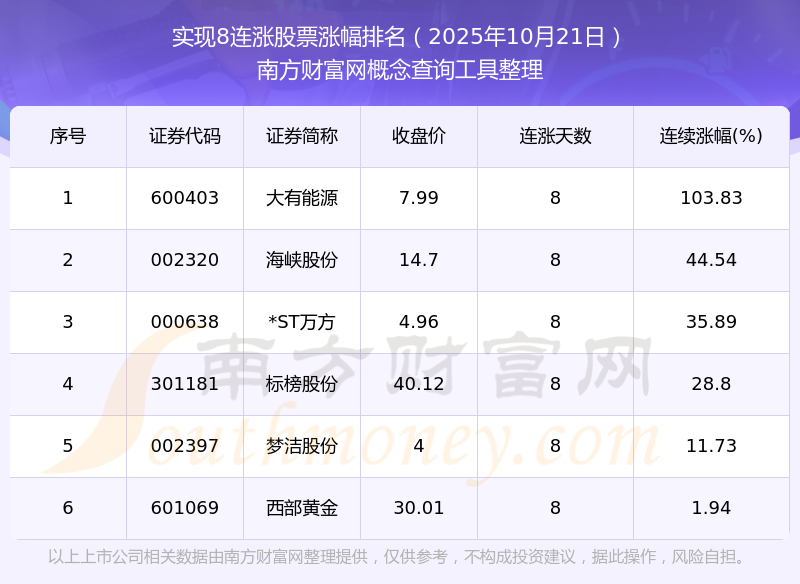Select the 连涨天数 column header

point(555,136)
